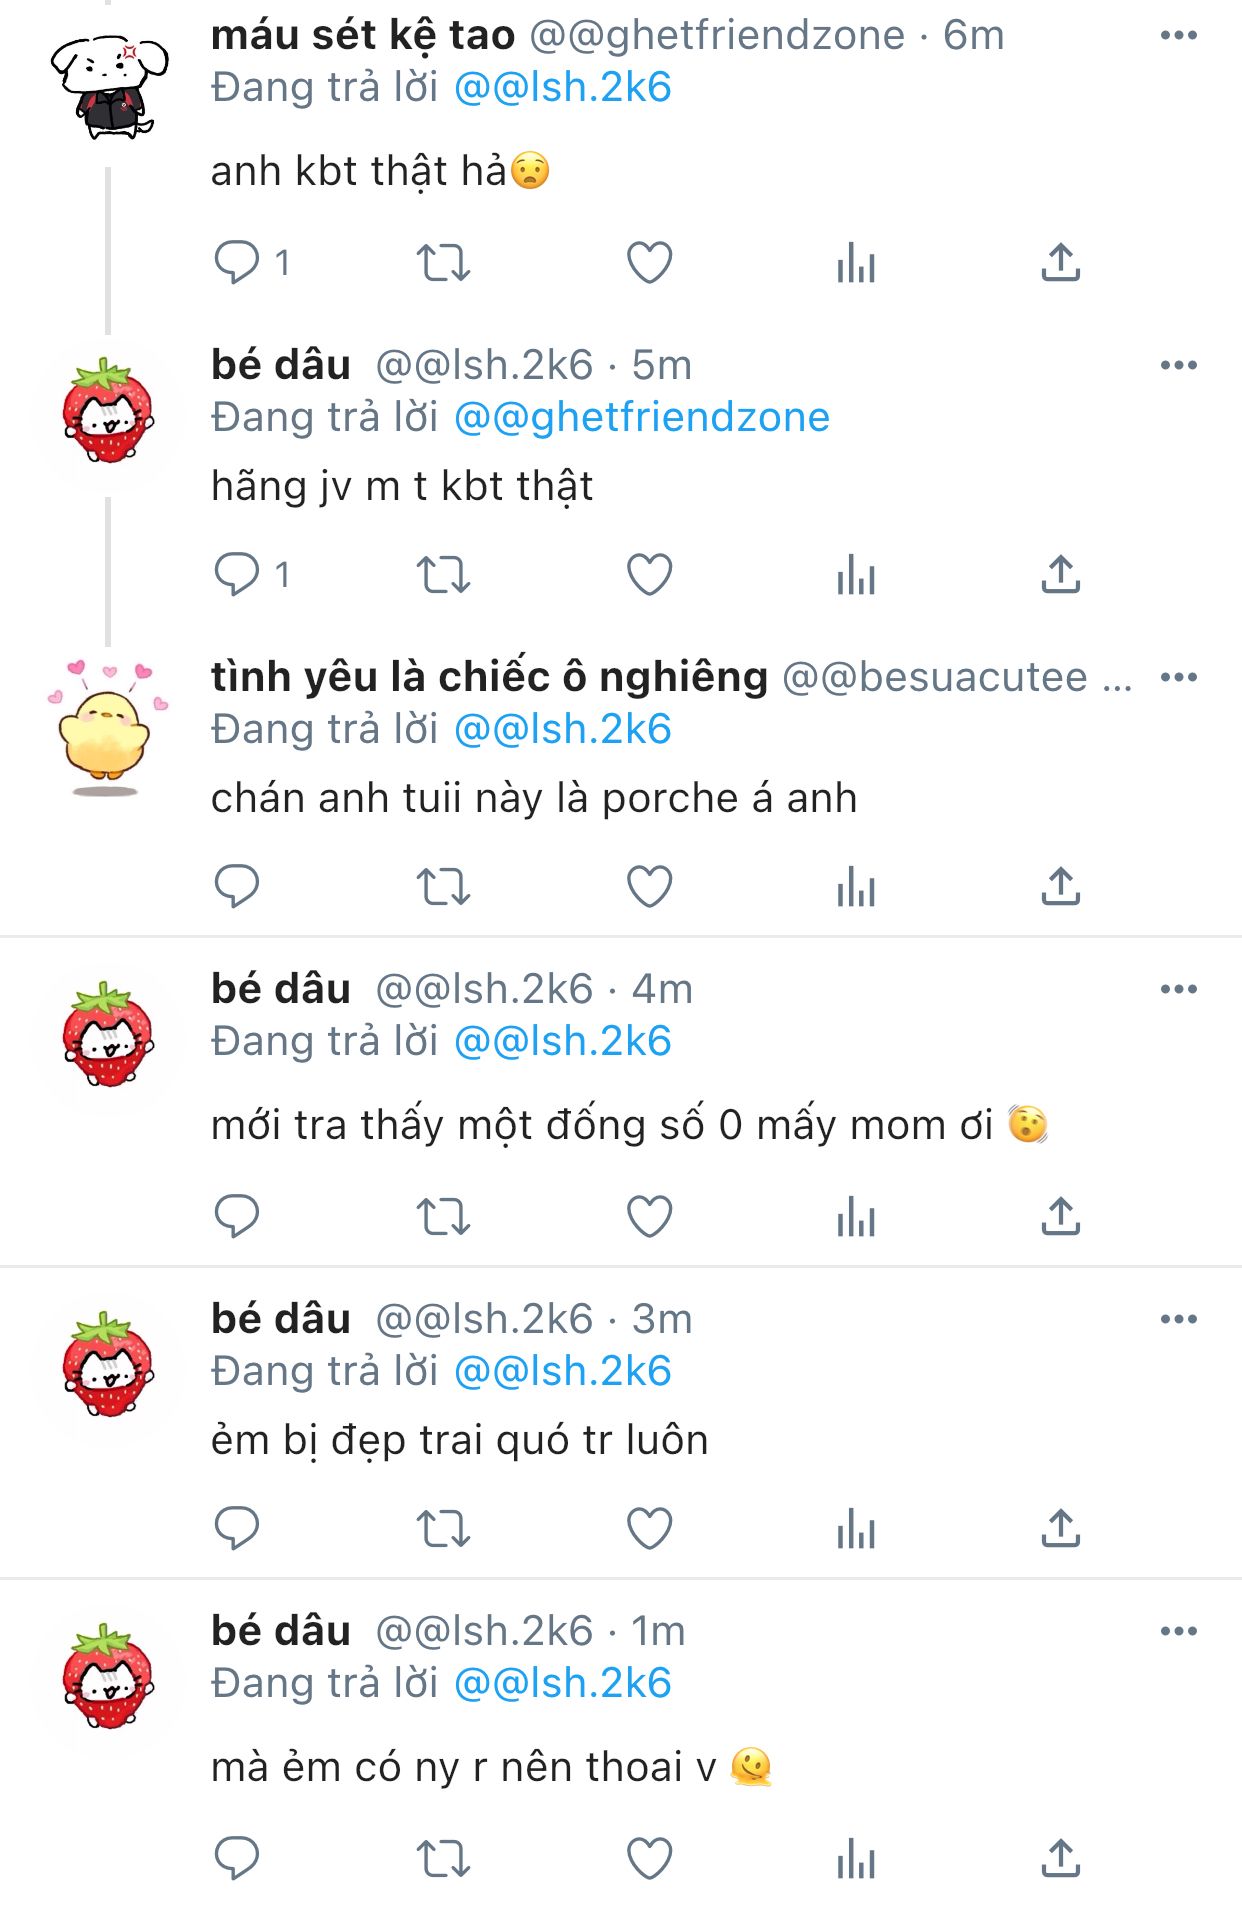The height and width of the screenshot is (1907, 1242).
Task: Retweet the "mà ẻm có ny r nên thoai v" tweet
Action: [x=443, y=1859]
